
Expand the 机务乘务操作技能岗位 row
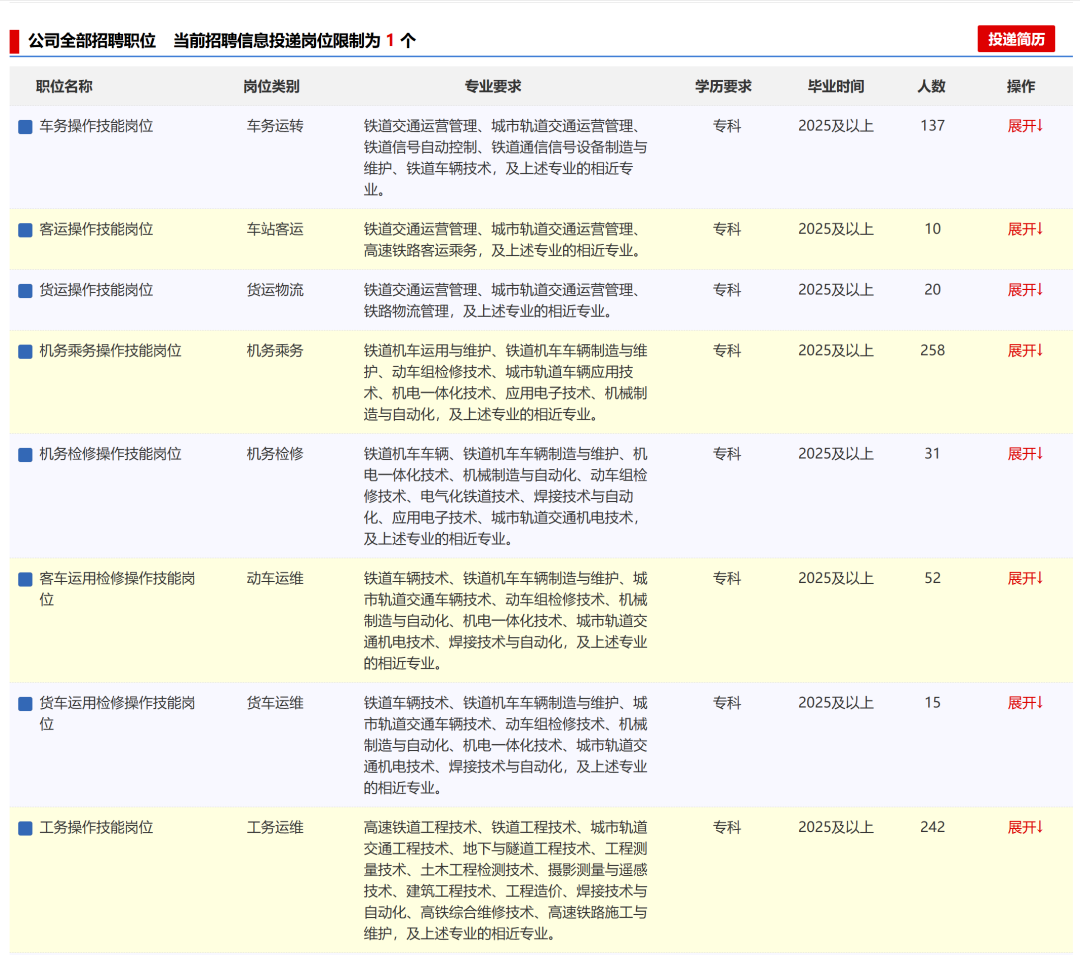point(1025,350)
